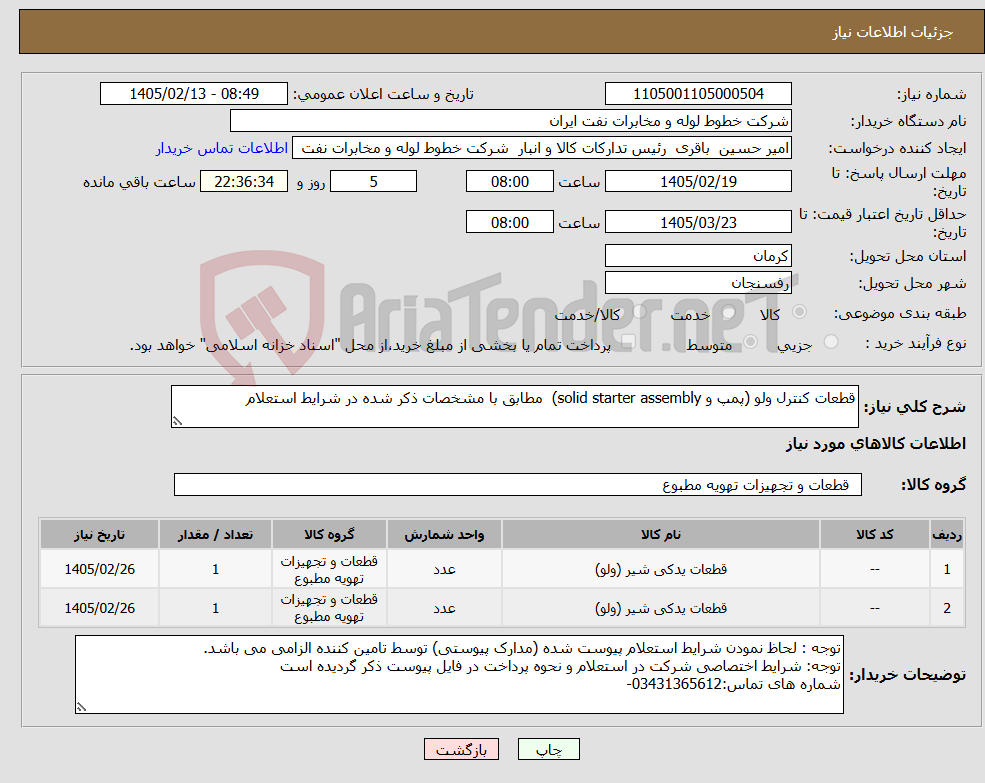The image size is (985, 783).
Task: Click need date in row 2
Action: (x=100, y=608)
